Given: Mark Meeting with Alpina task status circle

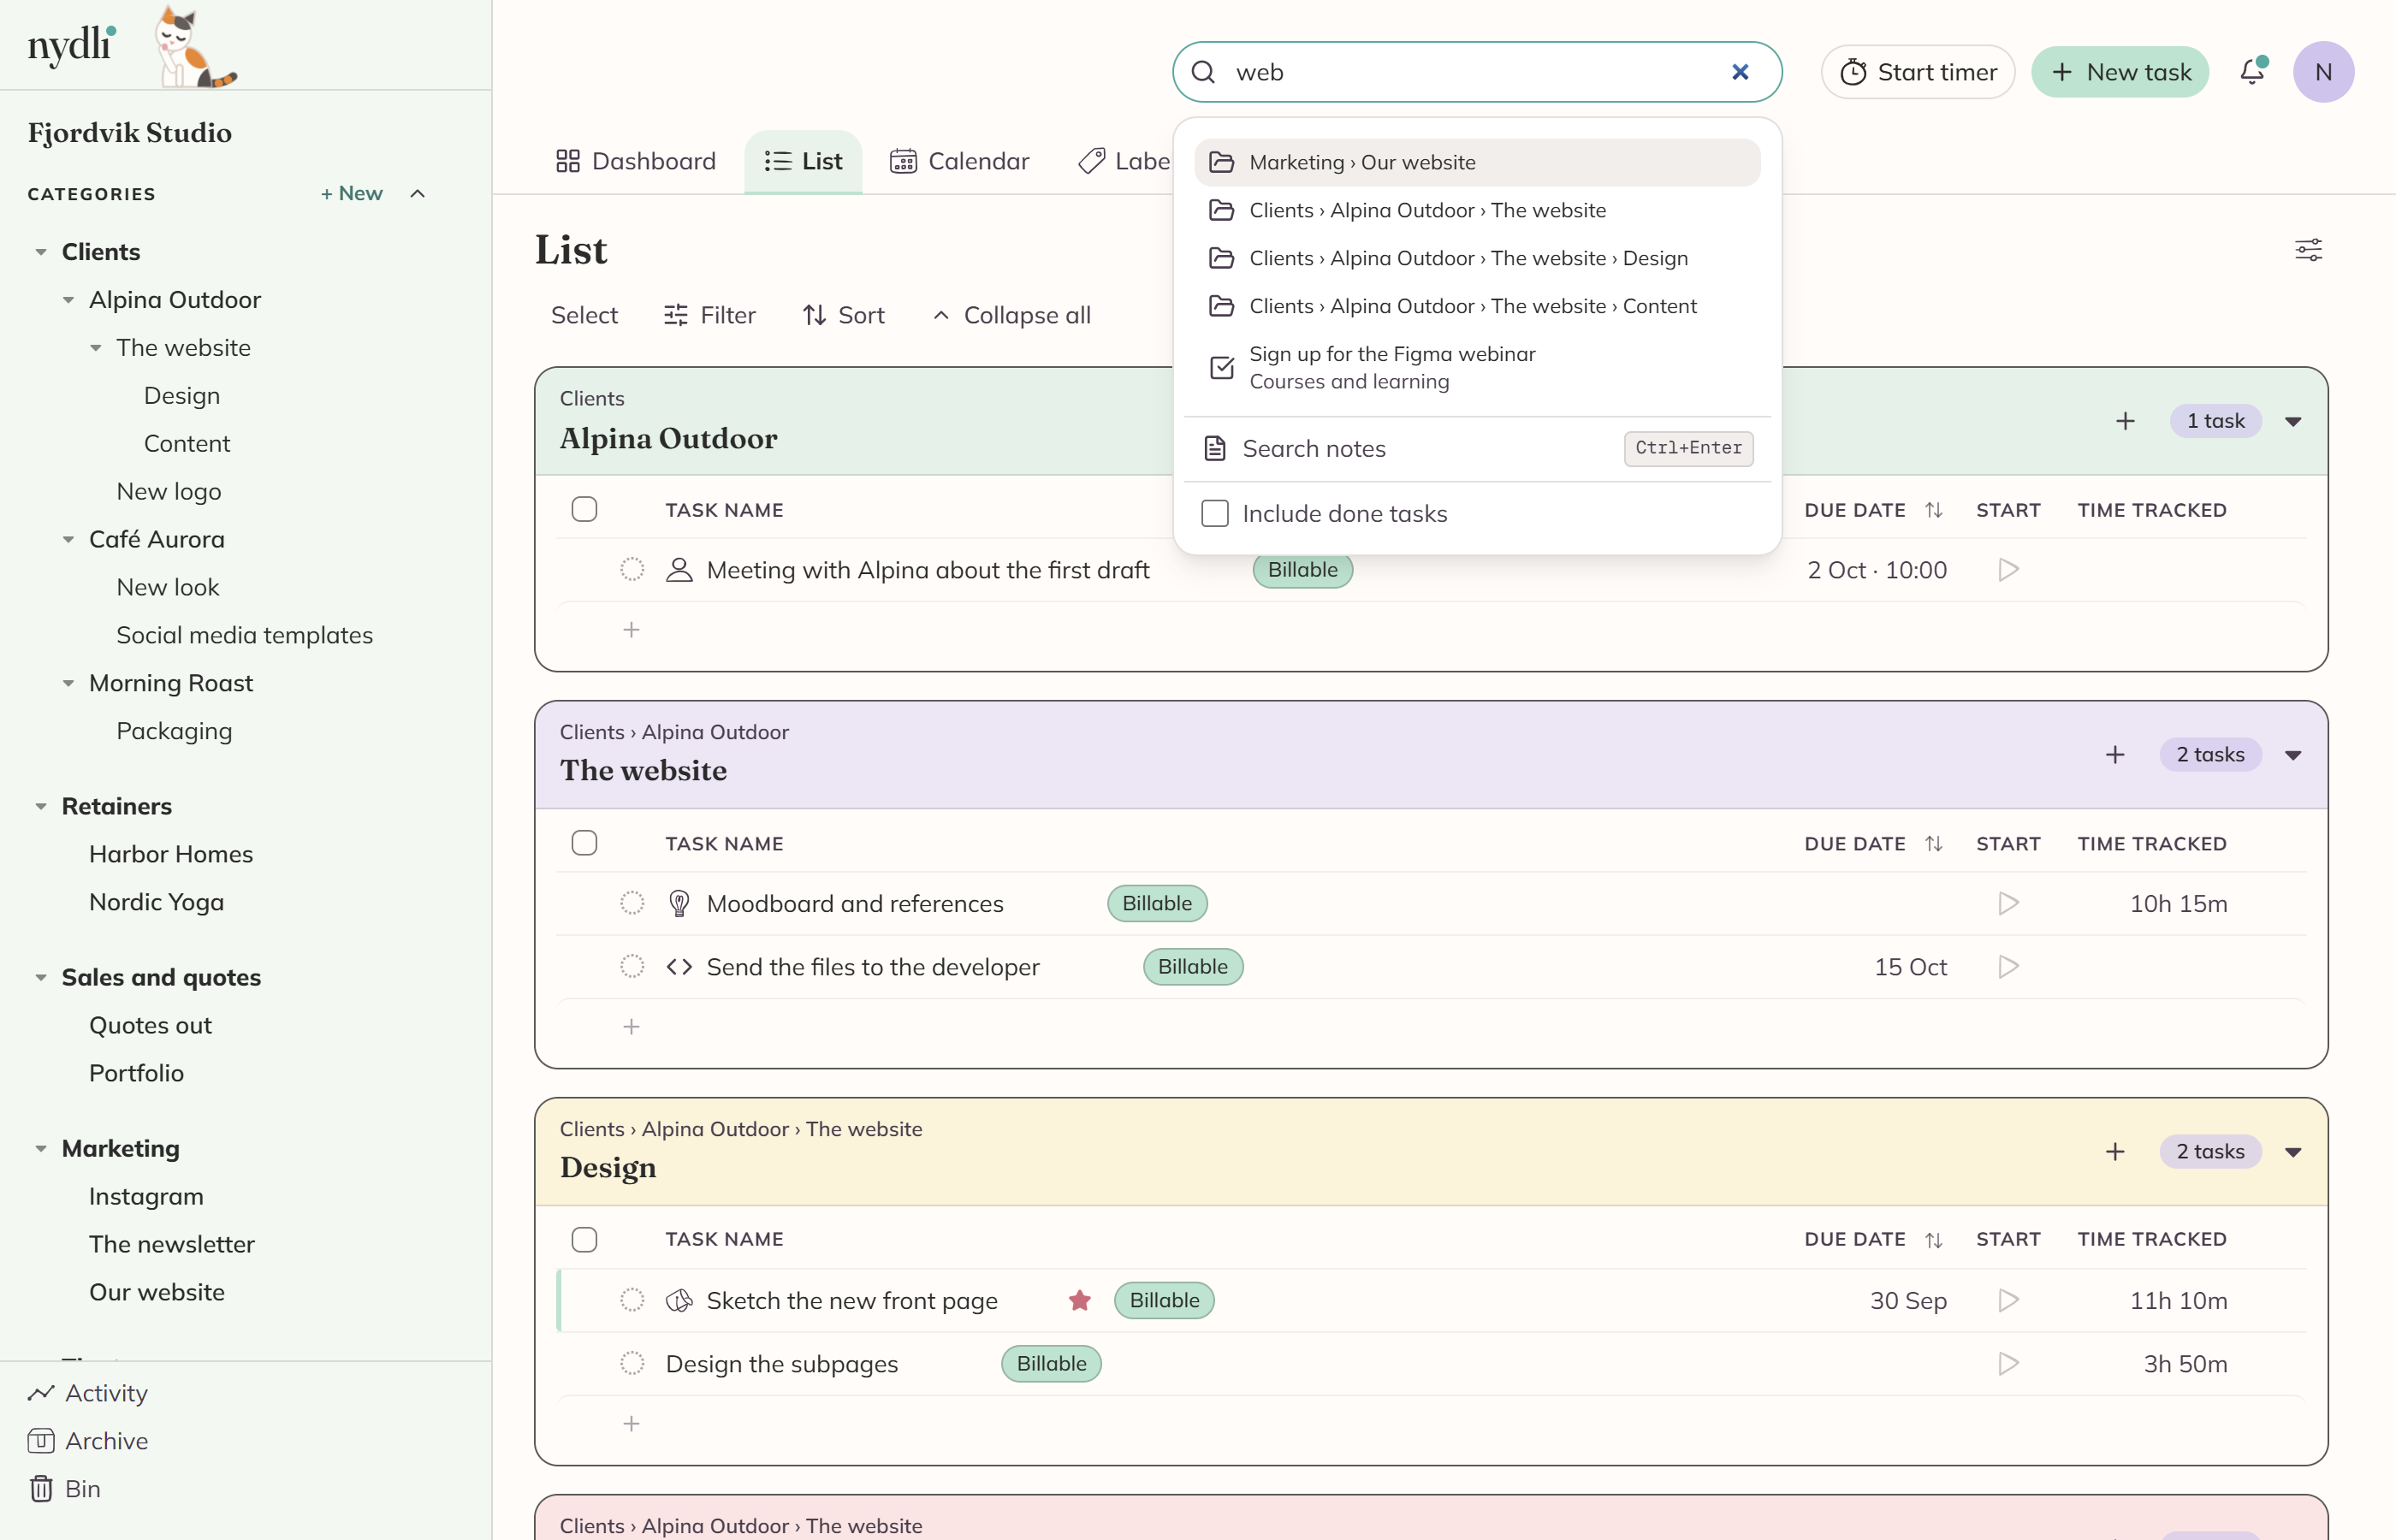Looking at the screenshot, I should [x=632, y=569].
